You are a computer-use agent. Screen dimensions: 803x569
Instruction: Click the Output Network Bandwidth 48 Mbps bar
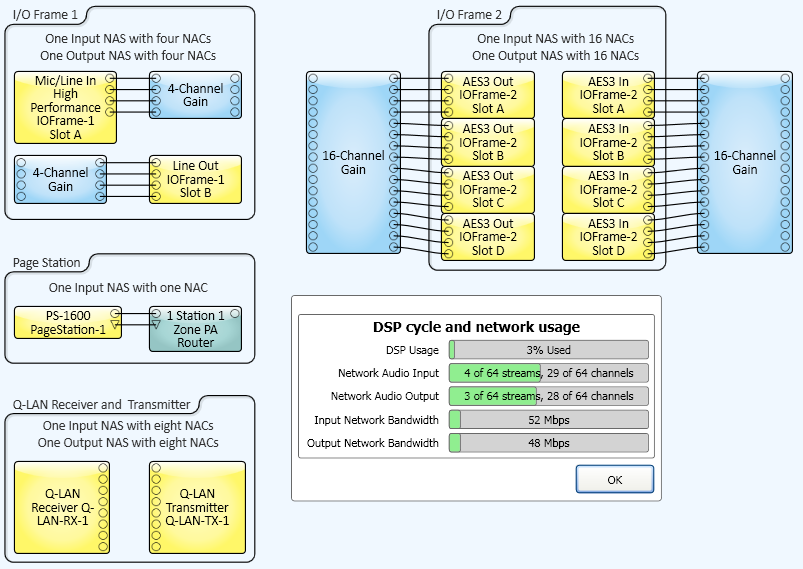[x=548, y=443]
